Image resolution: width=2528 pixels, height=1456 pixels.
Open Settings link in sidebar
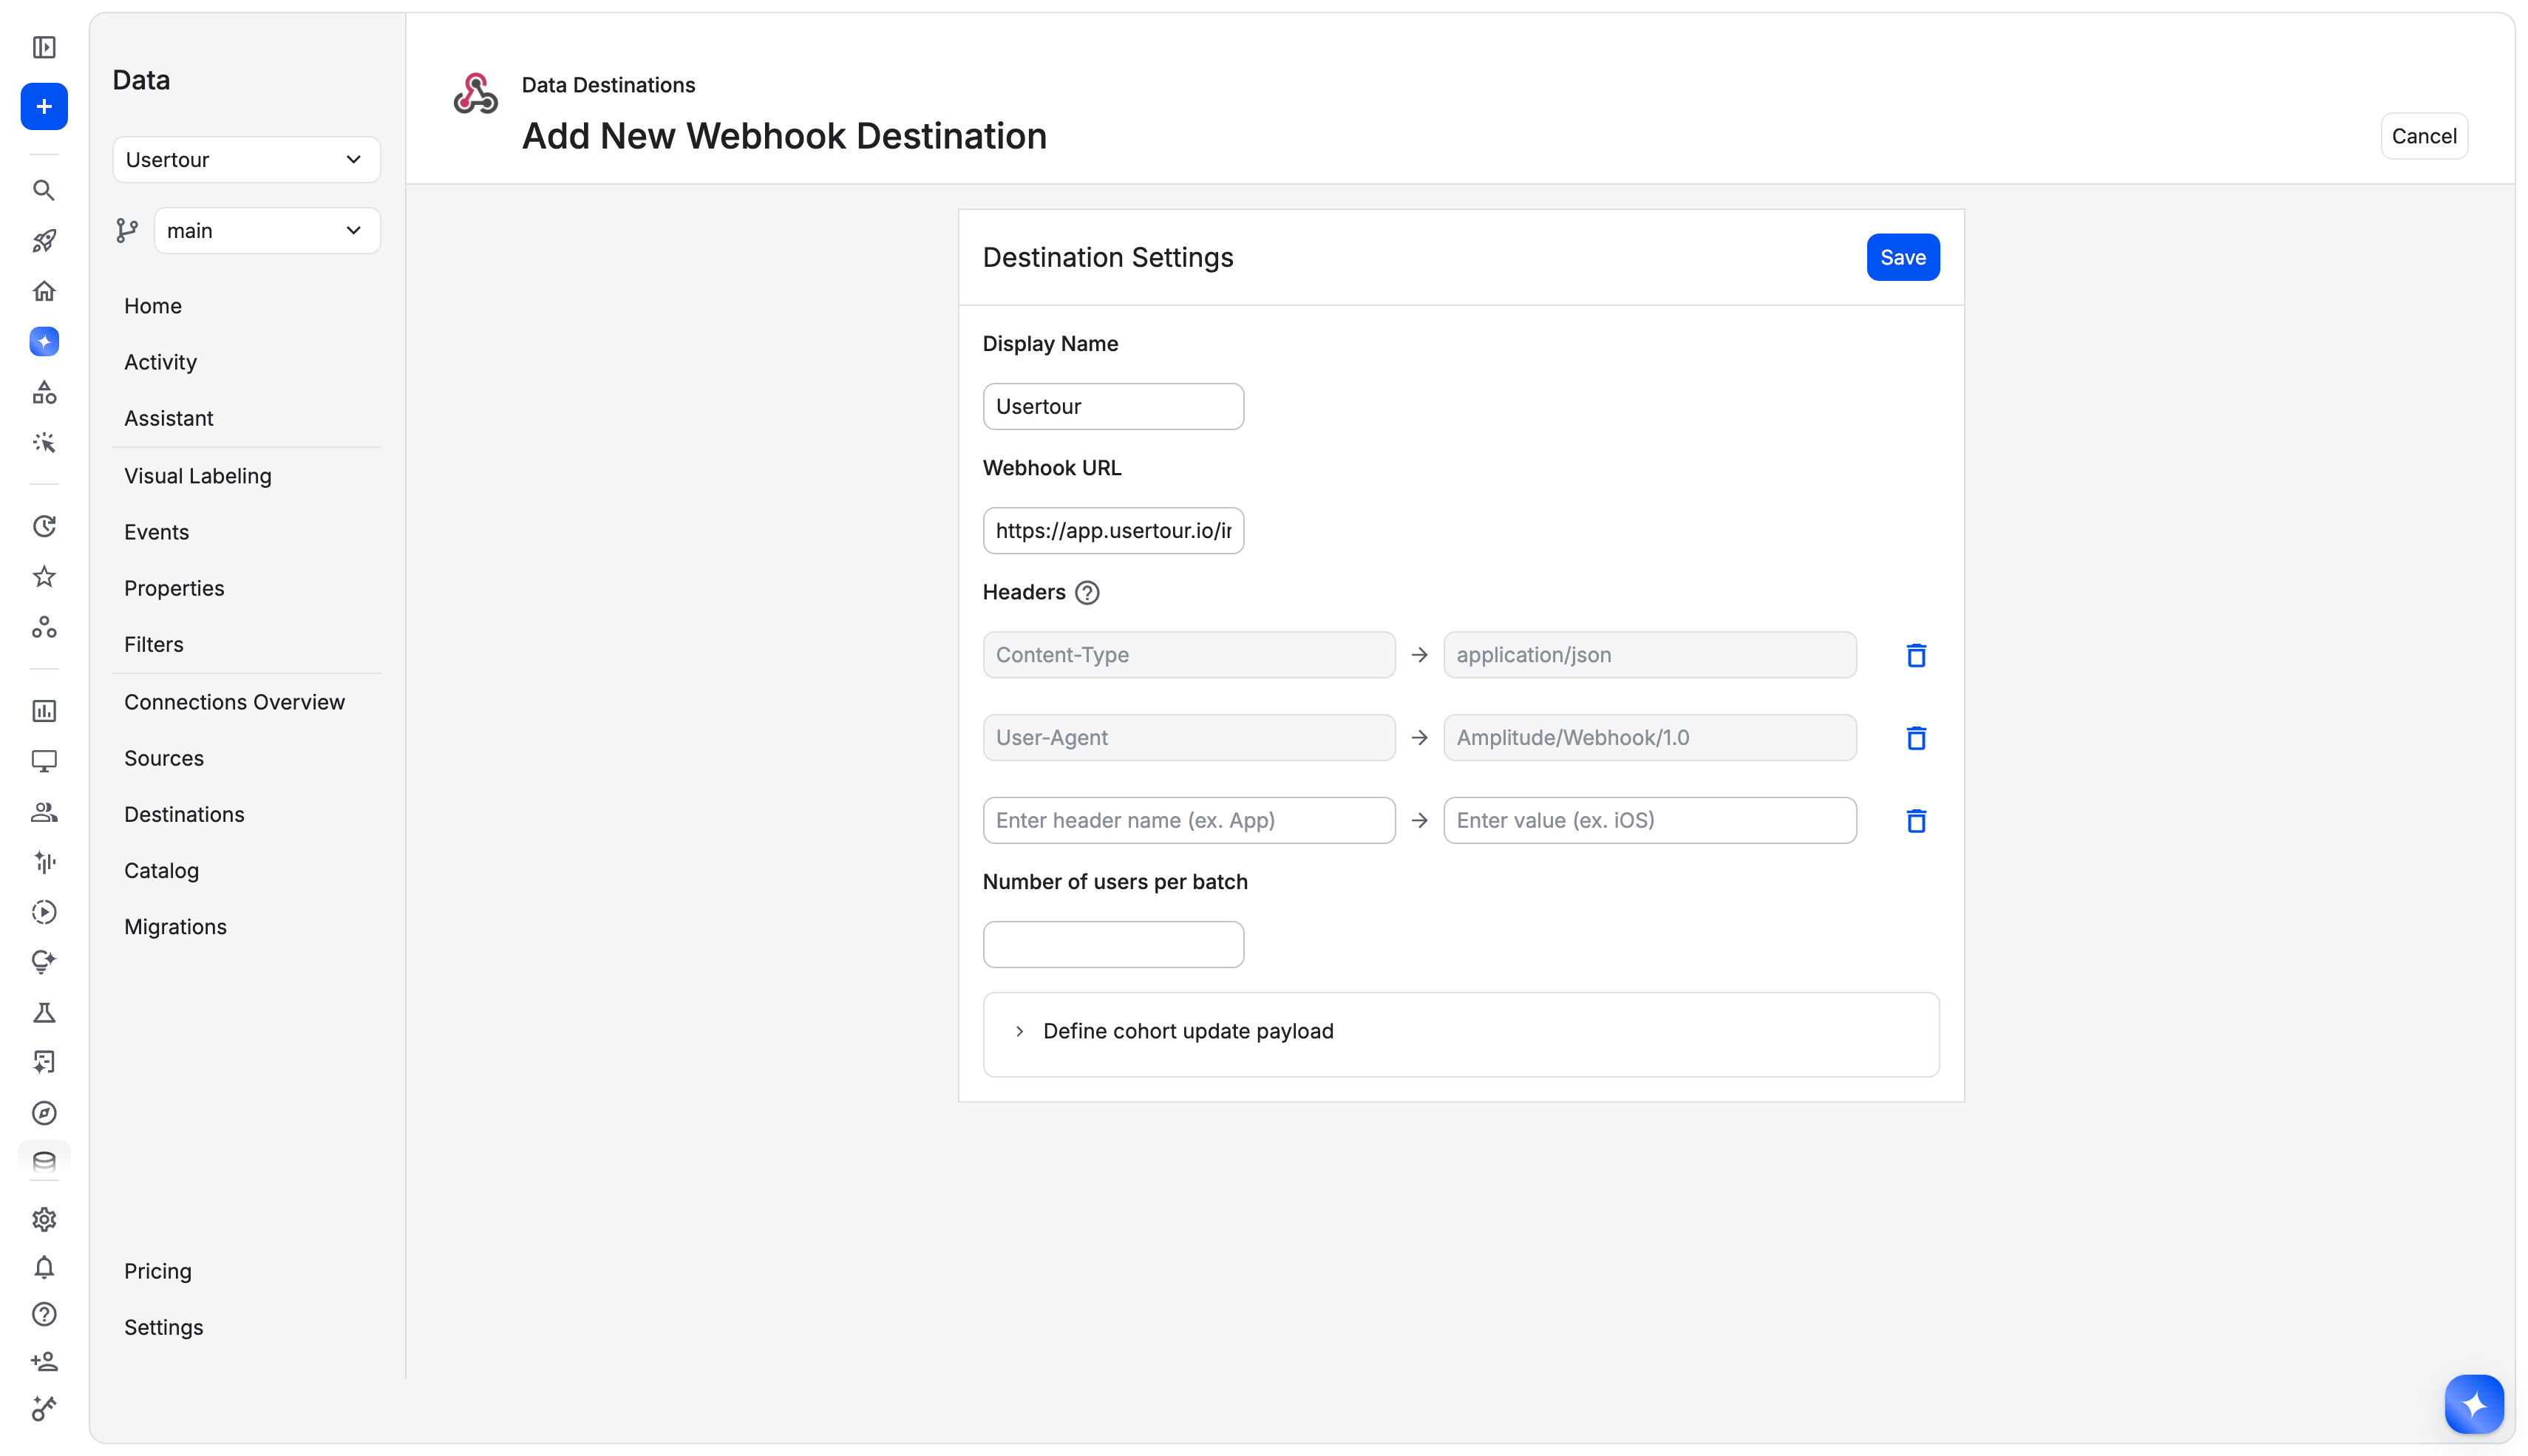pos(164,1327)
